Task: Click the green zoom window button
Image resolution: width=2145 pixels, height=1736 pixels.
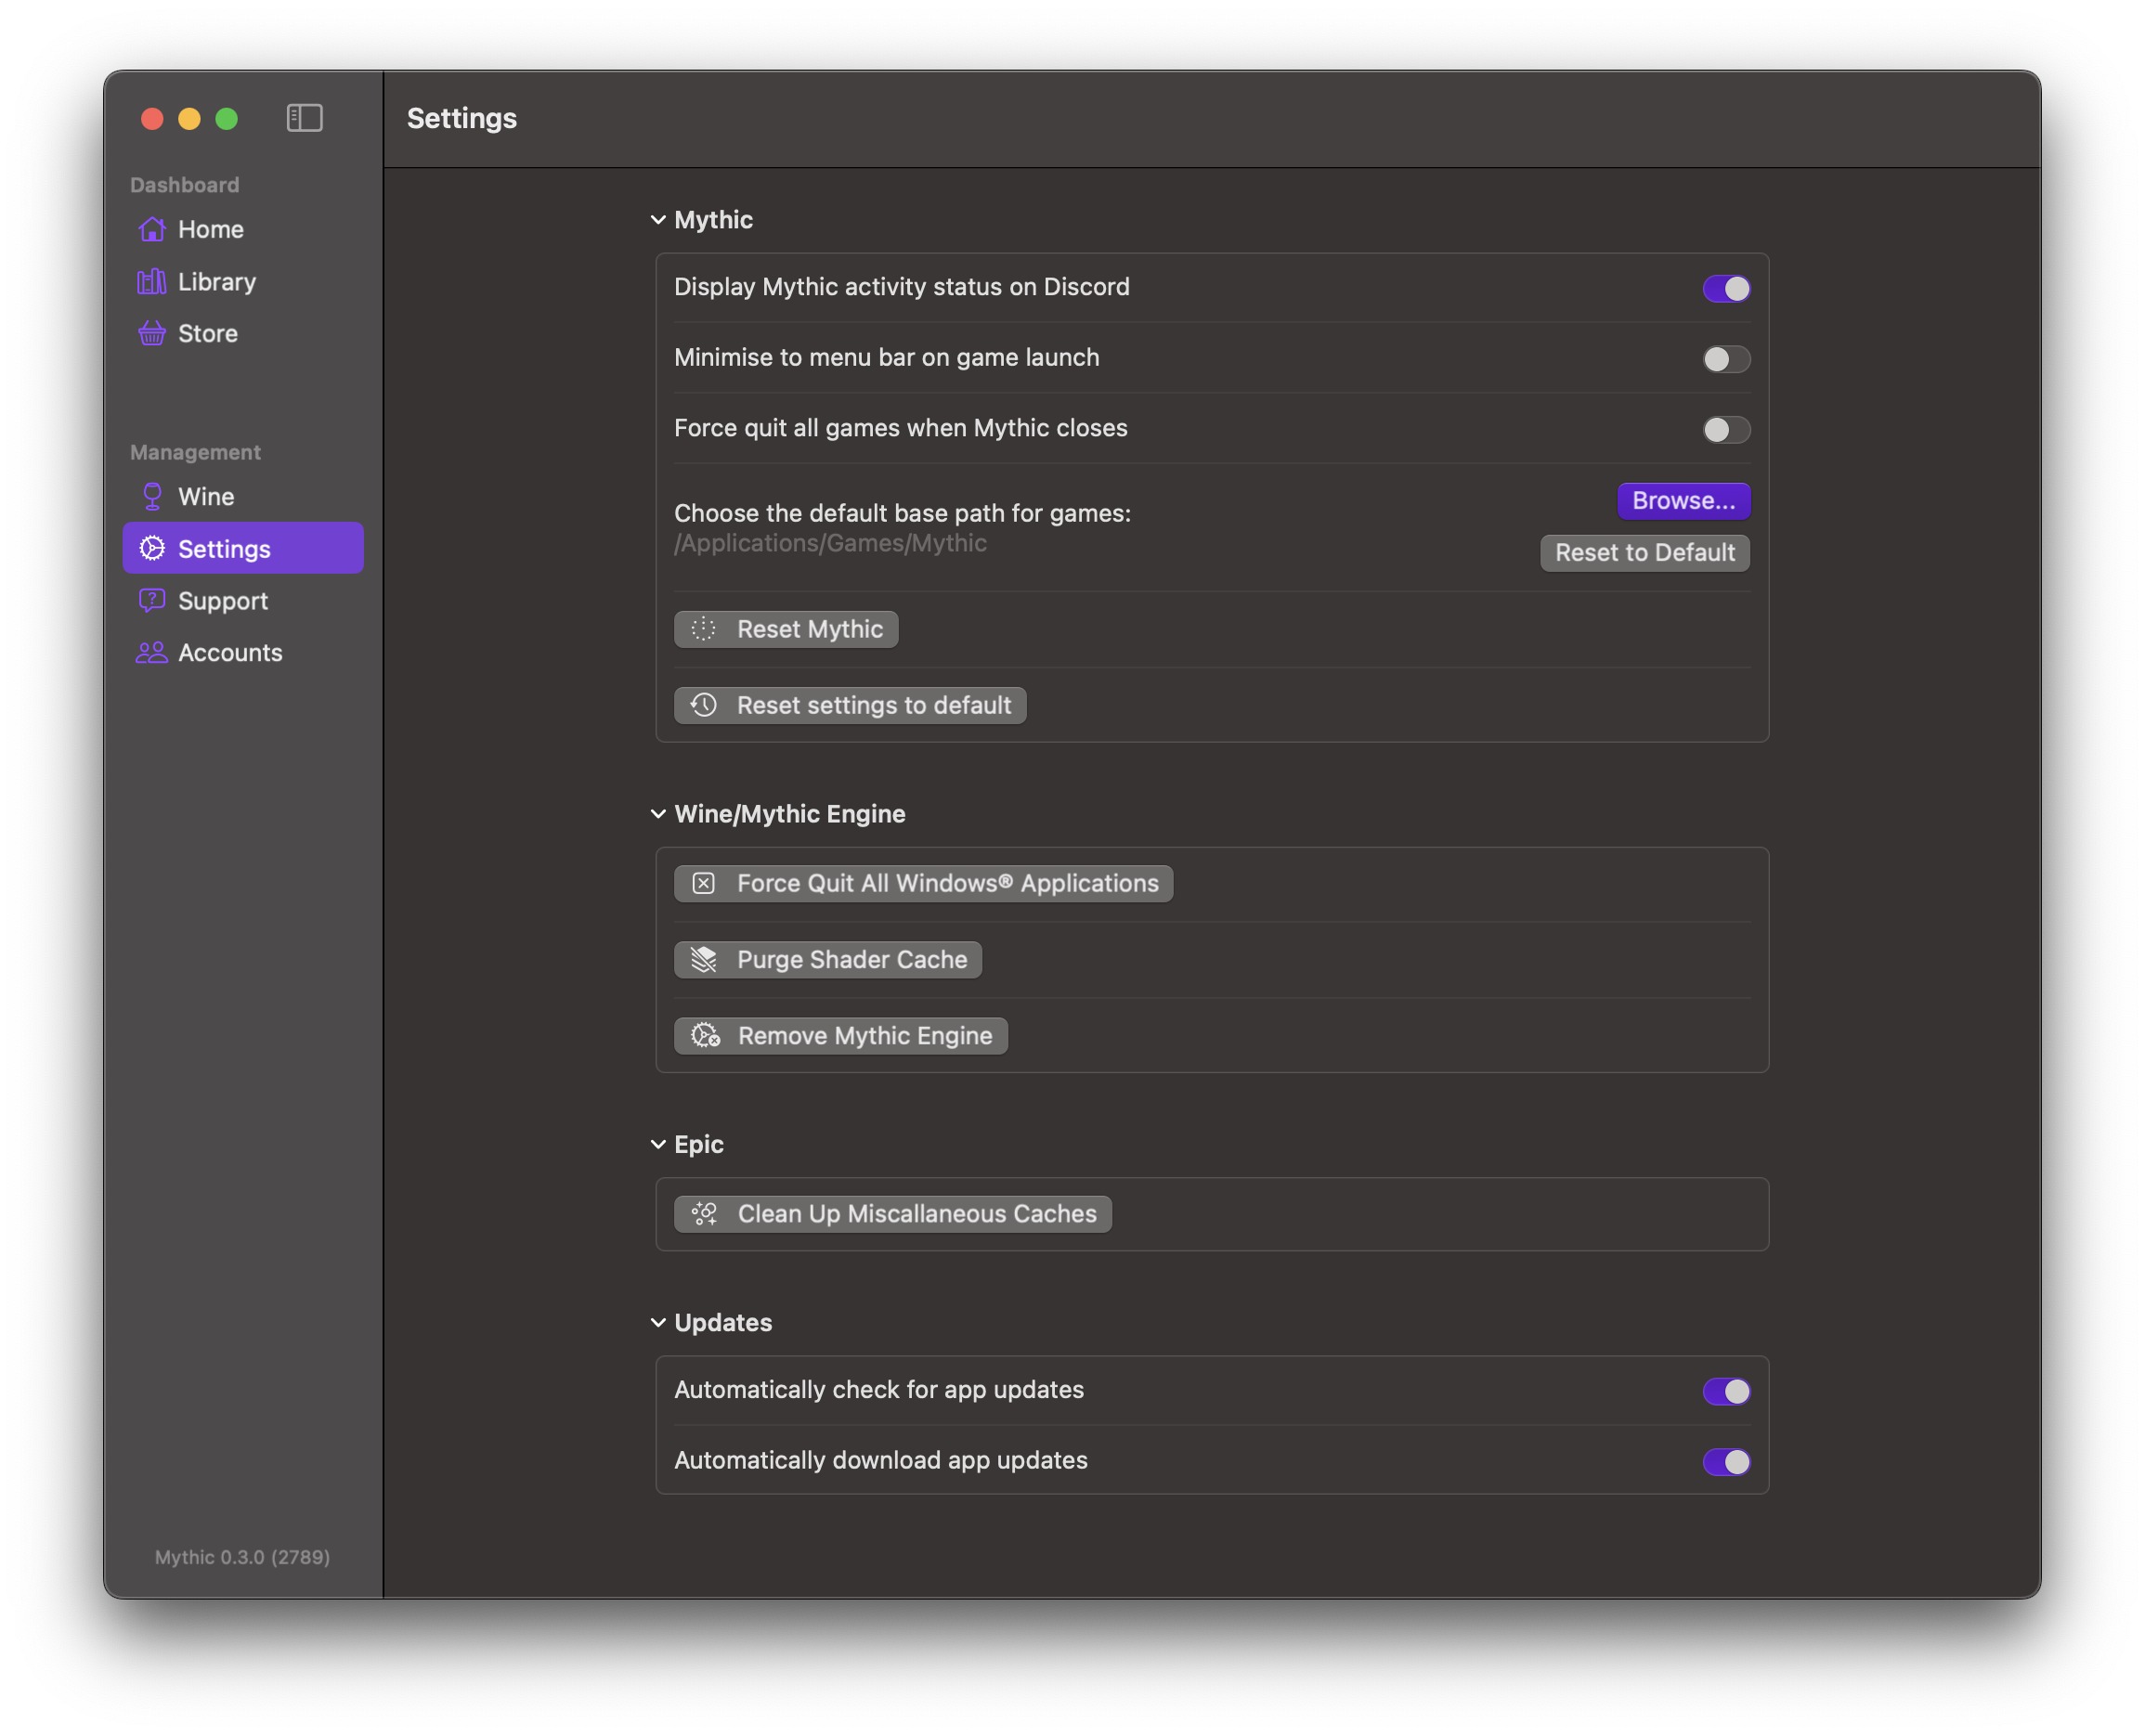Action: point(227,119)
